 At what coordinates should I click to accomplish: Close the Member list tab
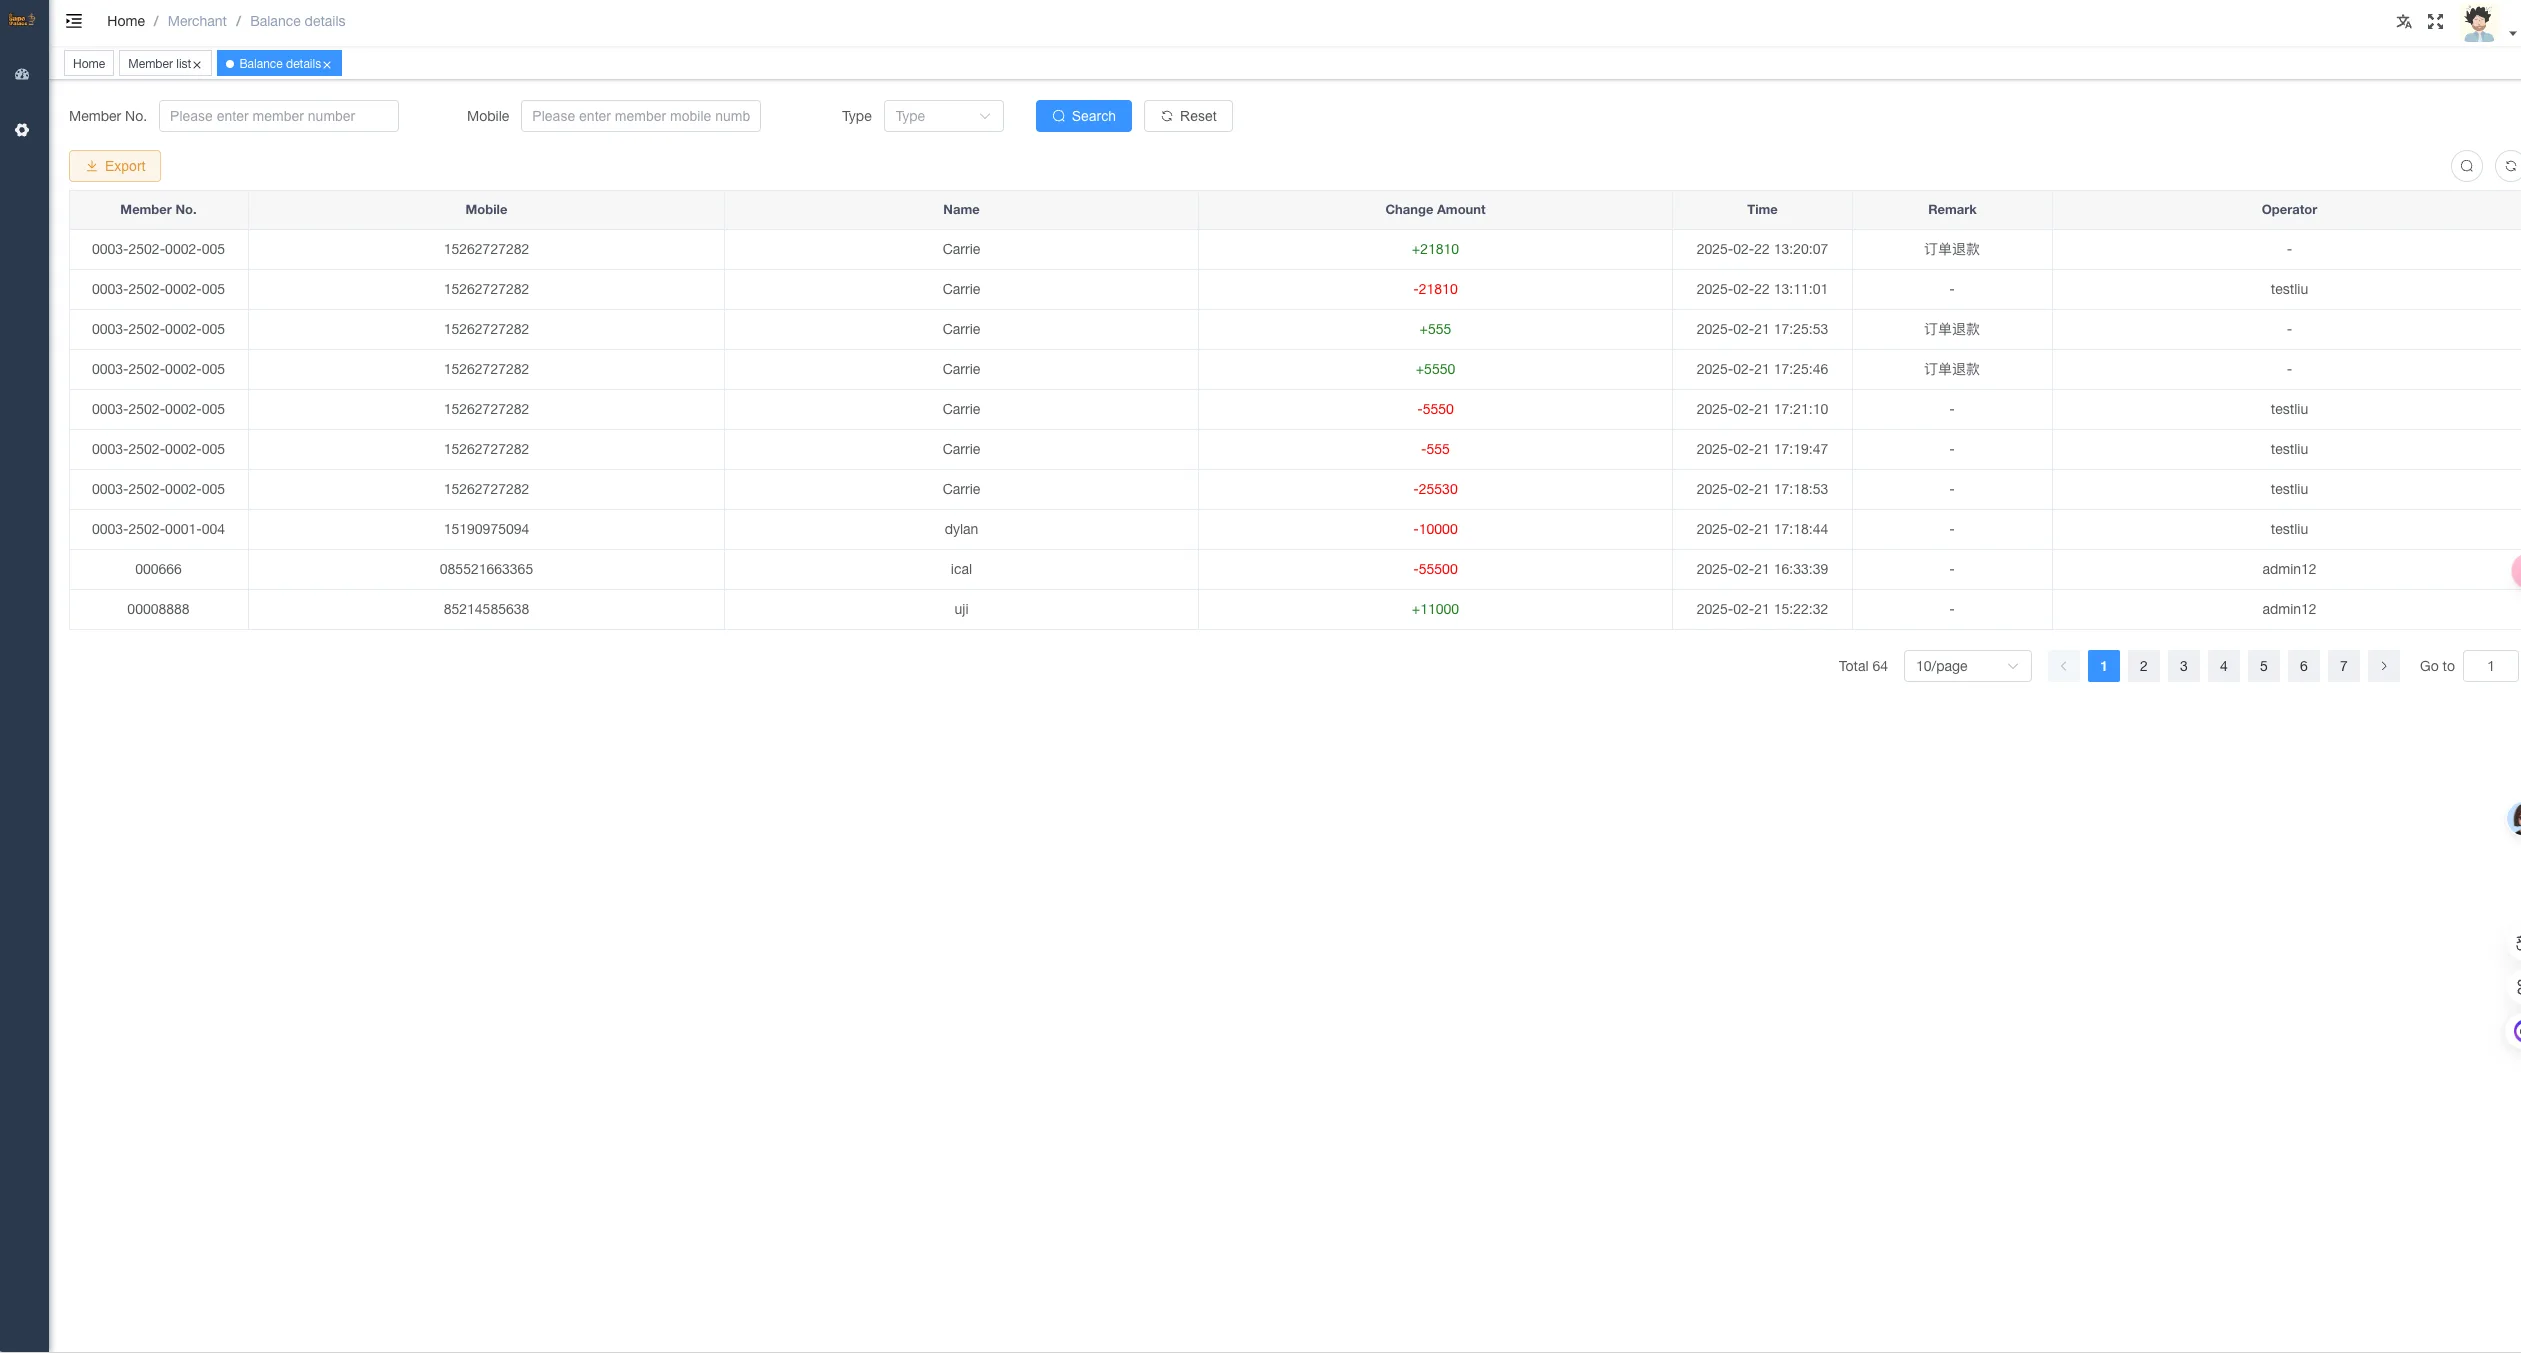tap(197, 65)
